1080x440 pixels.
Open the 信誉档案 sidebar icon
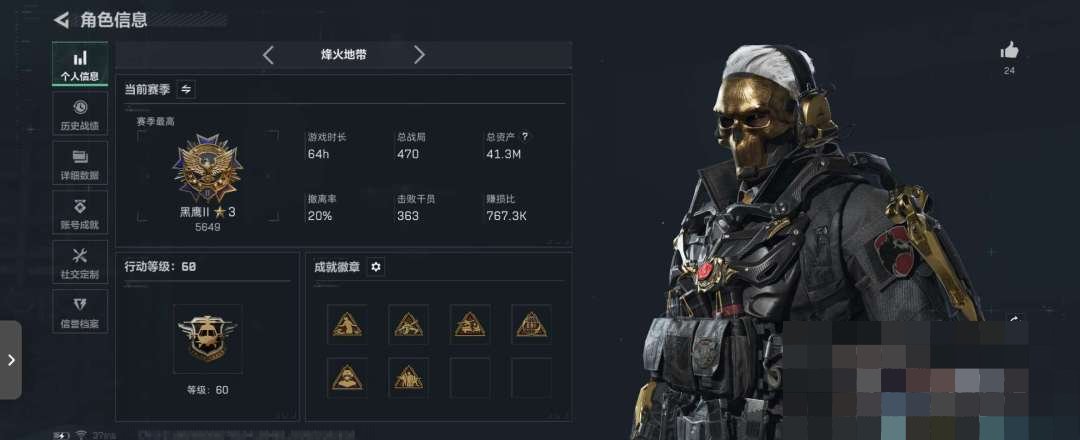(x=80, y=312)
